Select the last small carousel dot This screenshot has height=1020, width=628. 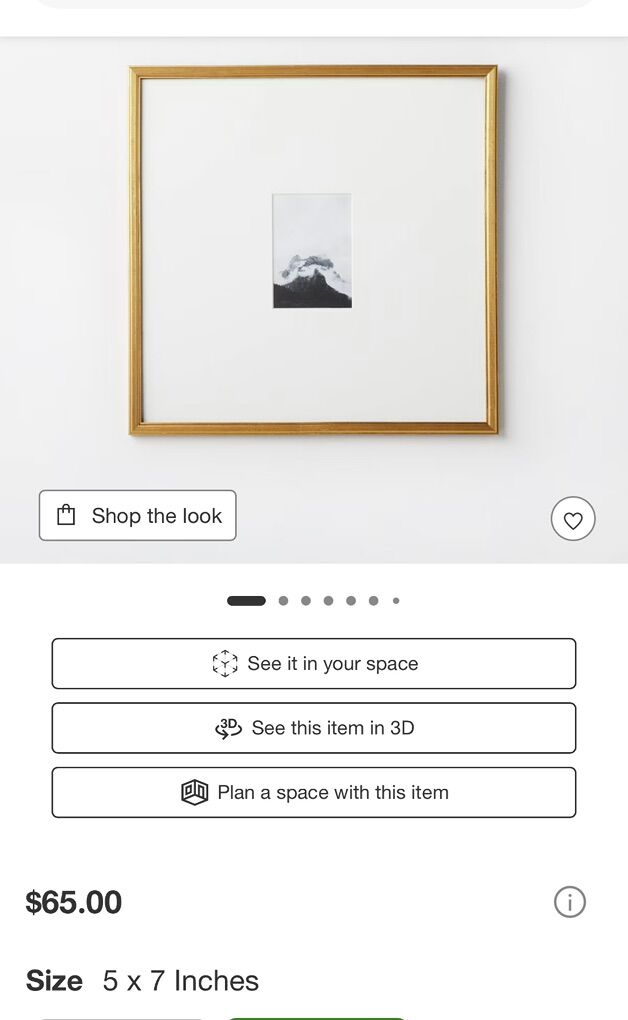(x=396, y=600)
